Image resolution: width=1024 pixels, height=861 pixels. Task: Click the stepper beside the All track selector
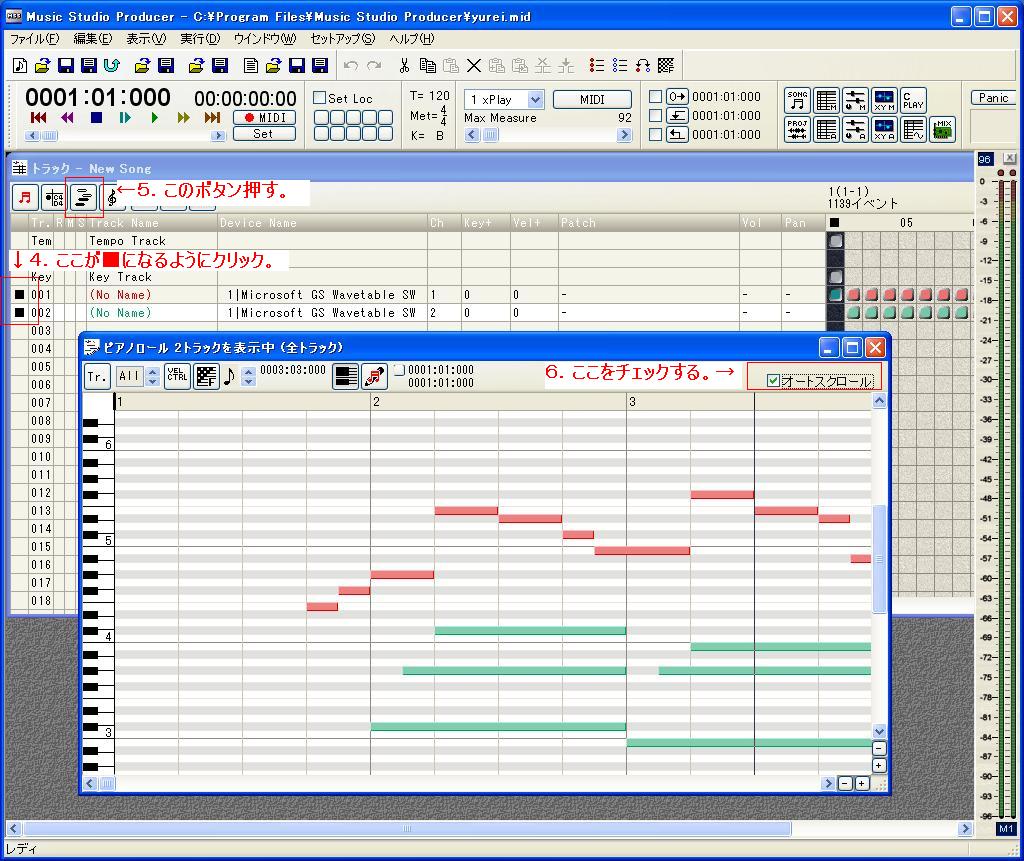(x=152, y=377)
